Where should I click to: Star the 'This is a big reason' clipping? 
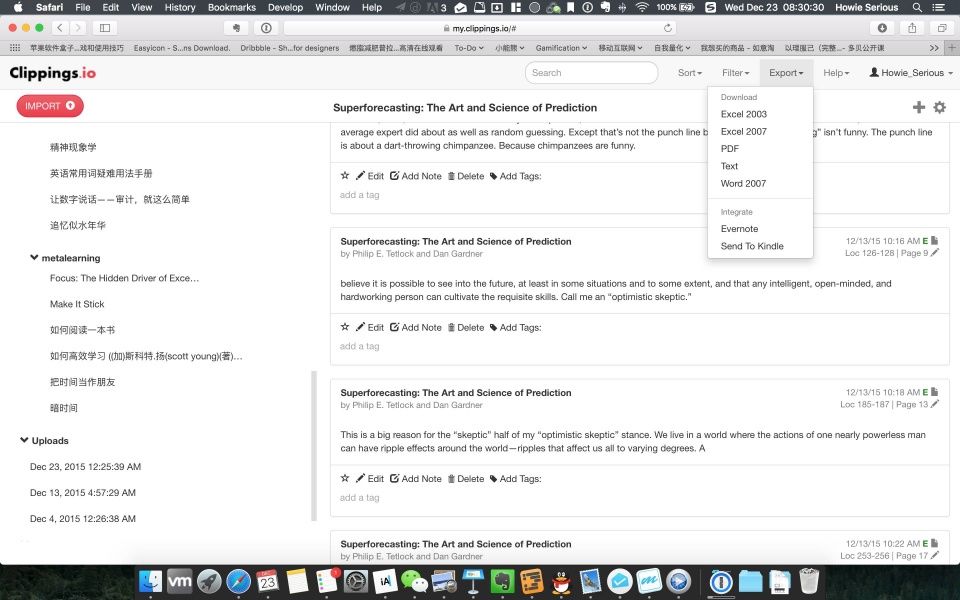click(345, 478)
